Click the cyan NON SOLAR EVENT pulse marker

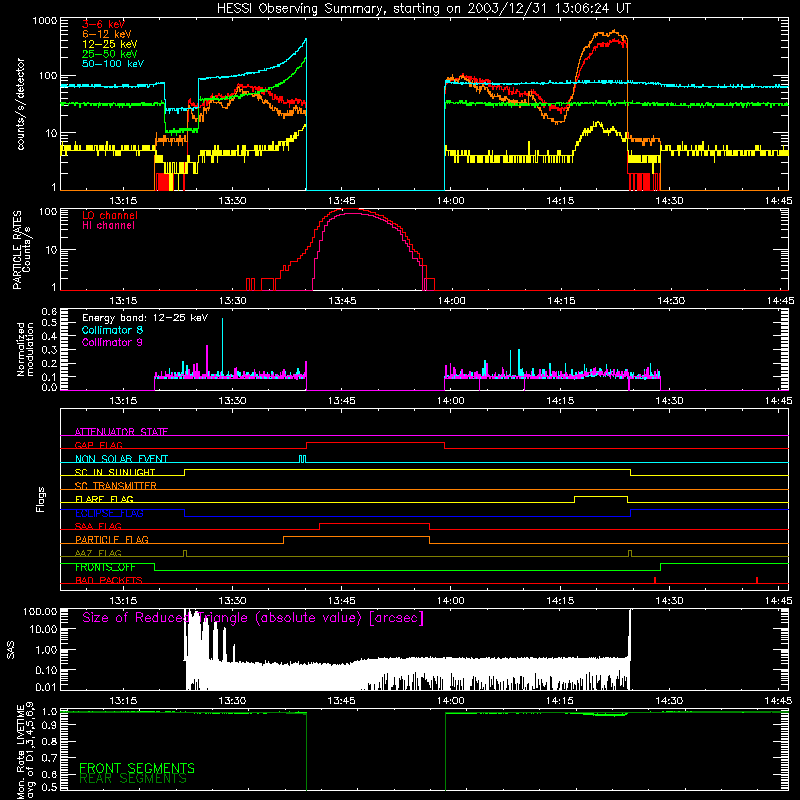pyautogui.click(x=302, y=459)
